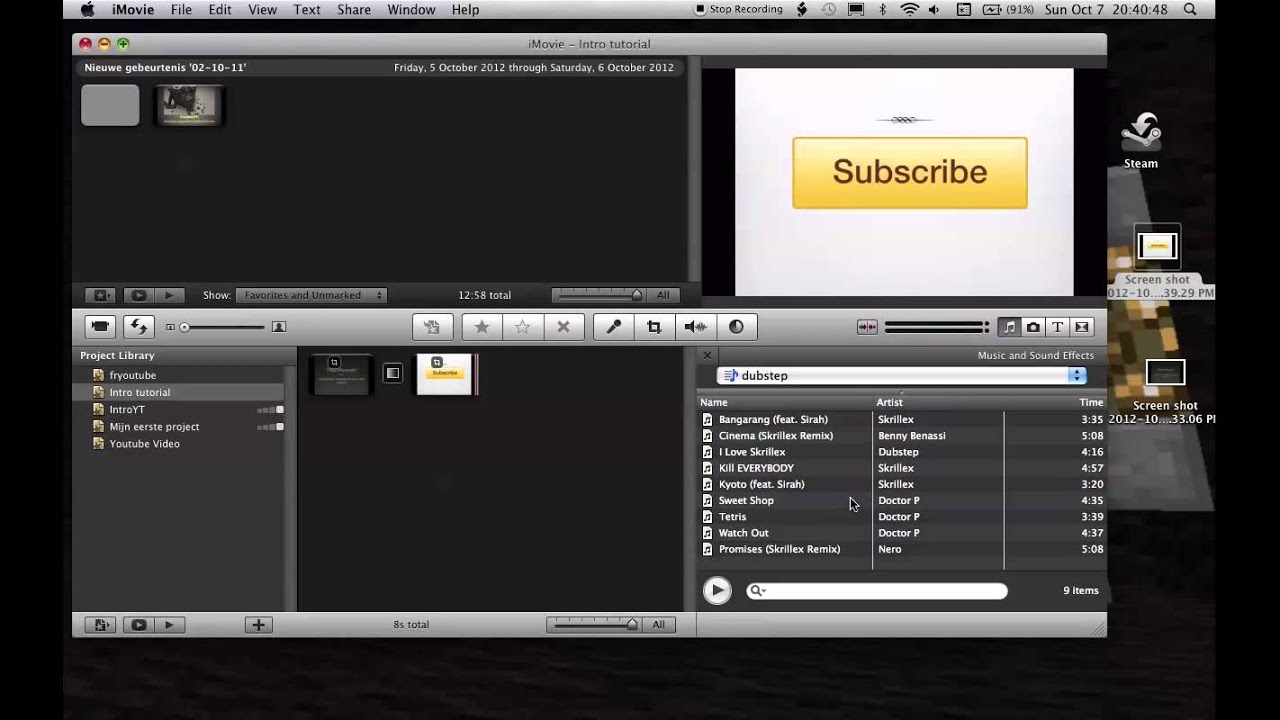Sort songs by Artist column

tap(938, 402)
